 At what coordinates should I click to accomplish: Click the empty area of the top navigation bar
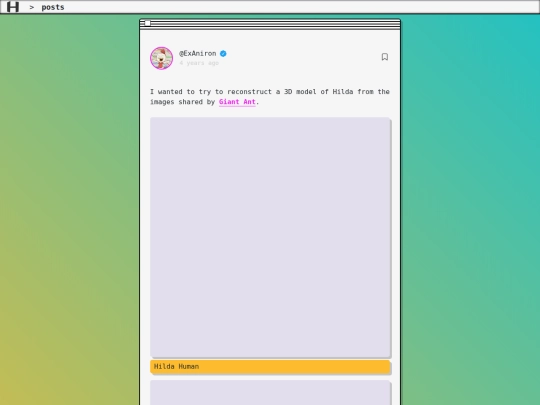click(x=300, y=7)
